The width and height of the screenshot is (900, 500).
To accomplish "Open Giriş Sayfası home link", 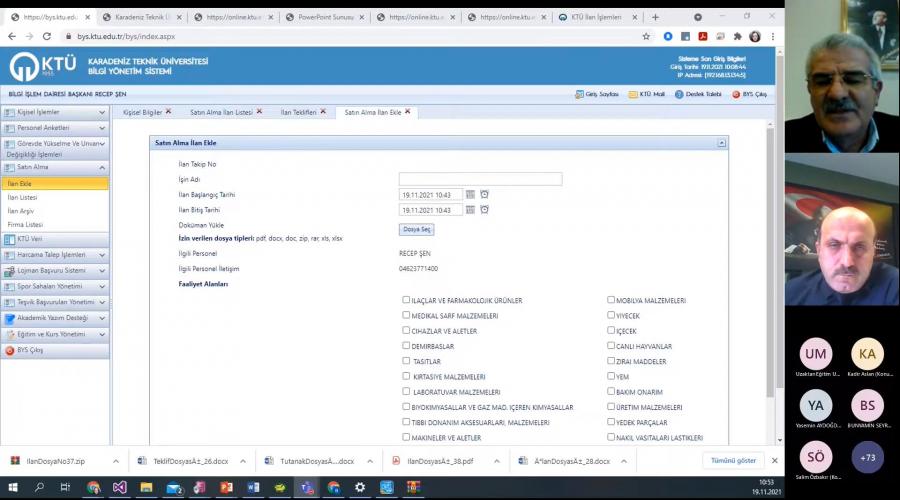I will (x=596, y=94).
